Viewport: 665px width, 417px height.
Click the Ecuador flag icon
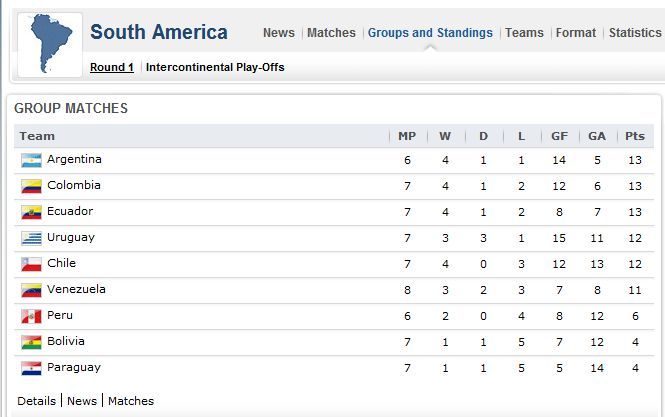point(31,212)
